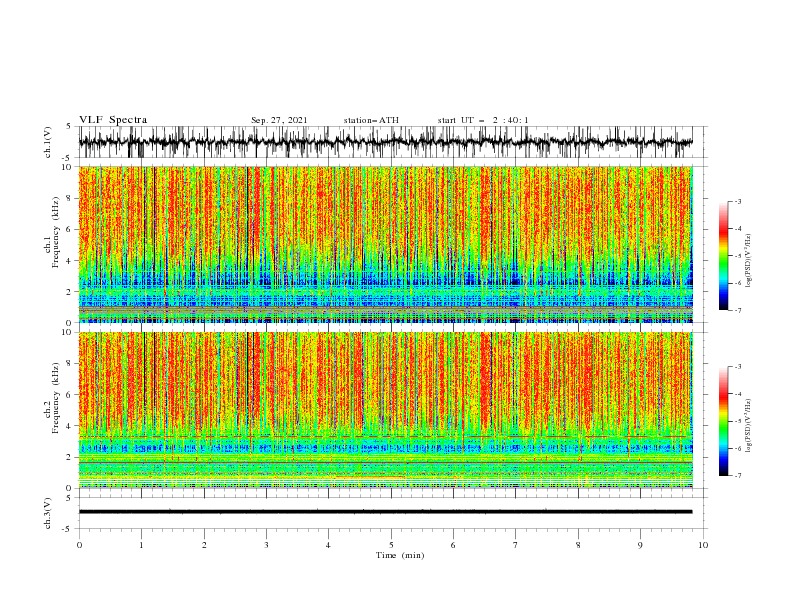The width and height of the screenshot is (792, 612).
Task: Click the "-7" tick on ch.1 colorbar
Action: (738, 310)
